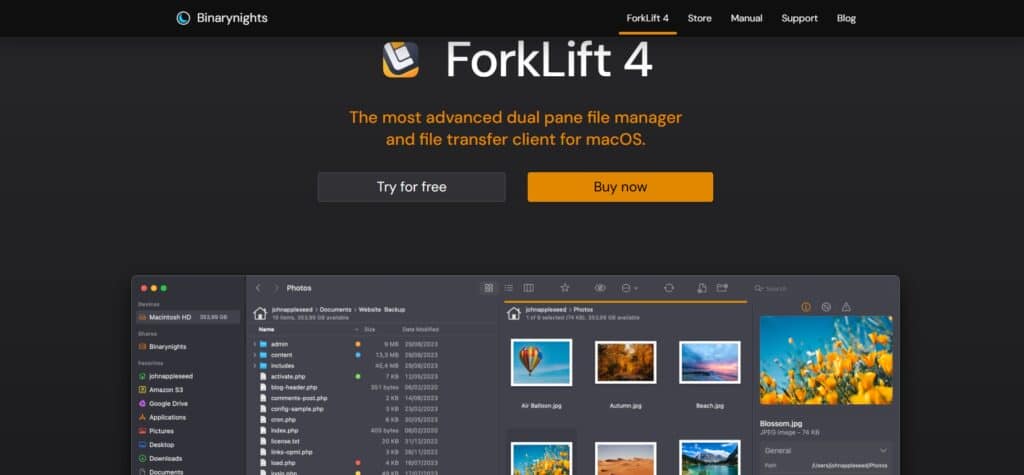Click the home icon in the left pane
This screenshot has height=475, width=1024.
[x=260, y=313]
